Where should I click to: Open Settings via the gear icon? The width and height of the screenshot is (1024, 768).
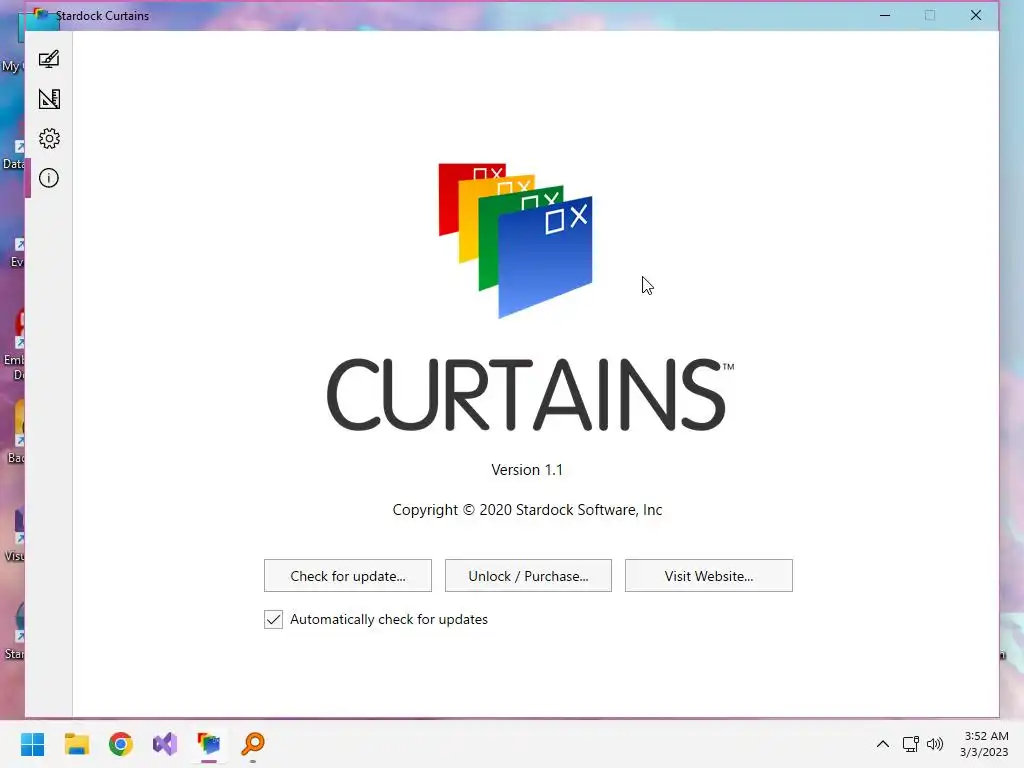[x=49, y=138]
